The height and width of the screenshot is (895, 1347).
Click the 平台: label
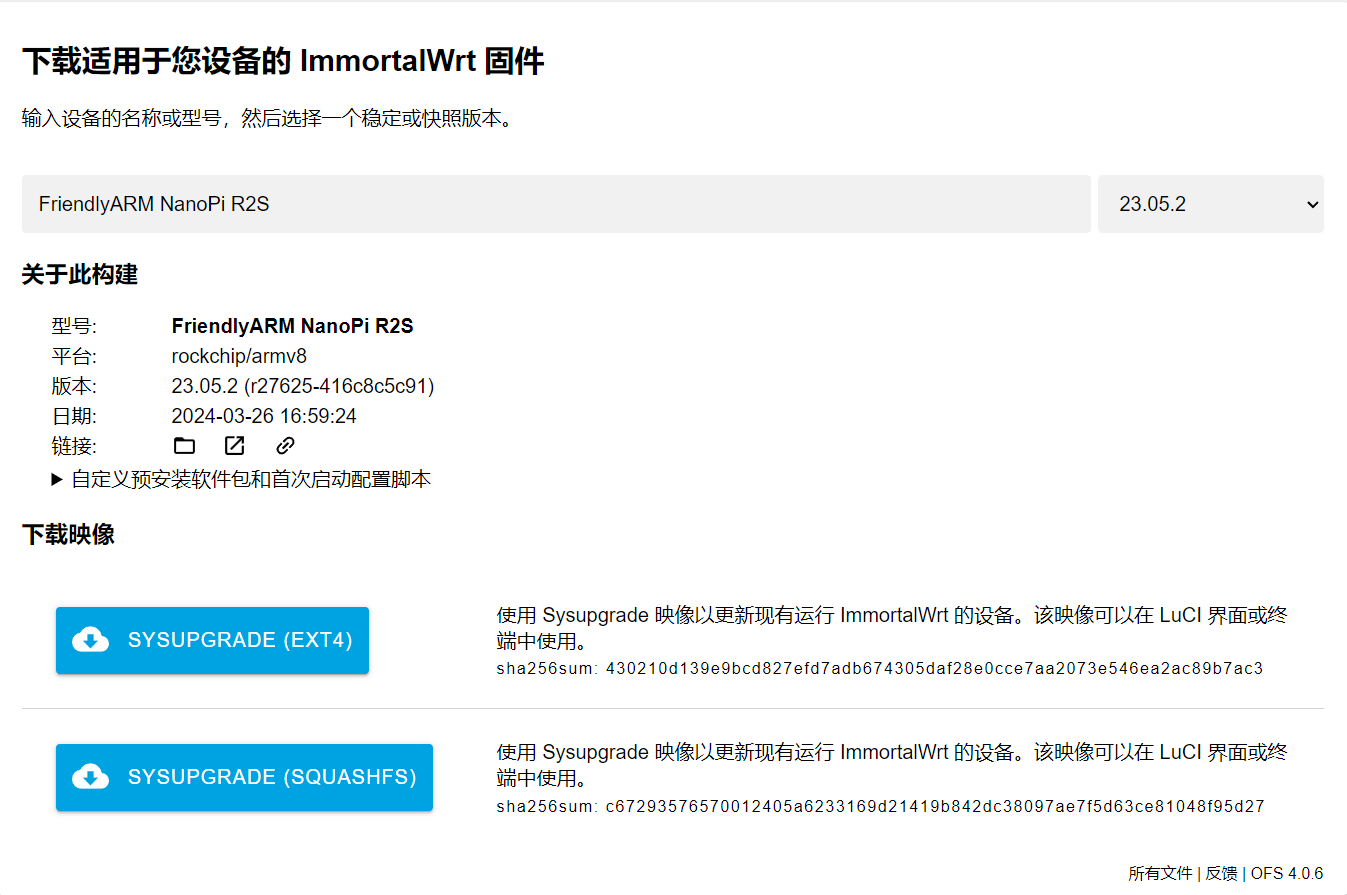pos(74,356)
